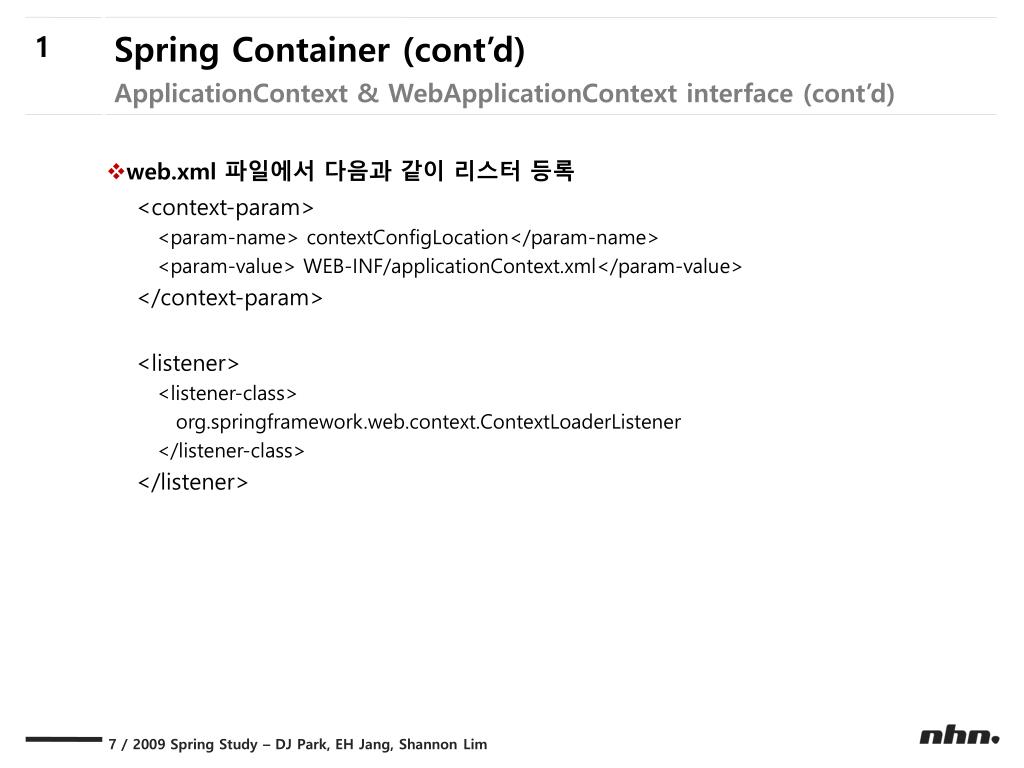The width and height of the screenshot is (1024, 768).
Task: Click the opening listener tag
Action: click(188, 363)
